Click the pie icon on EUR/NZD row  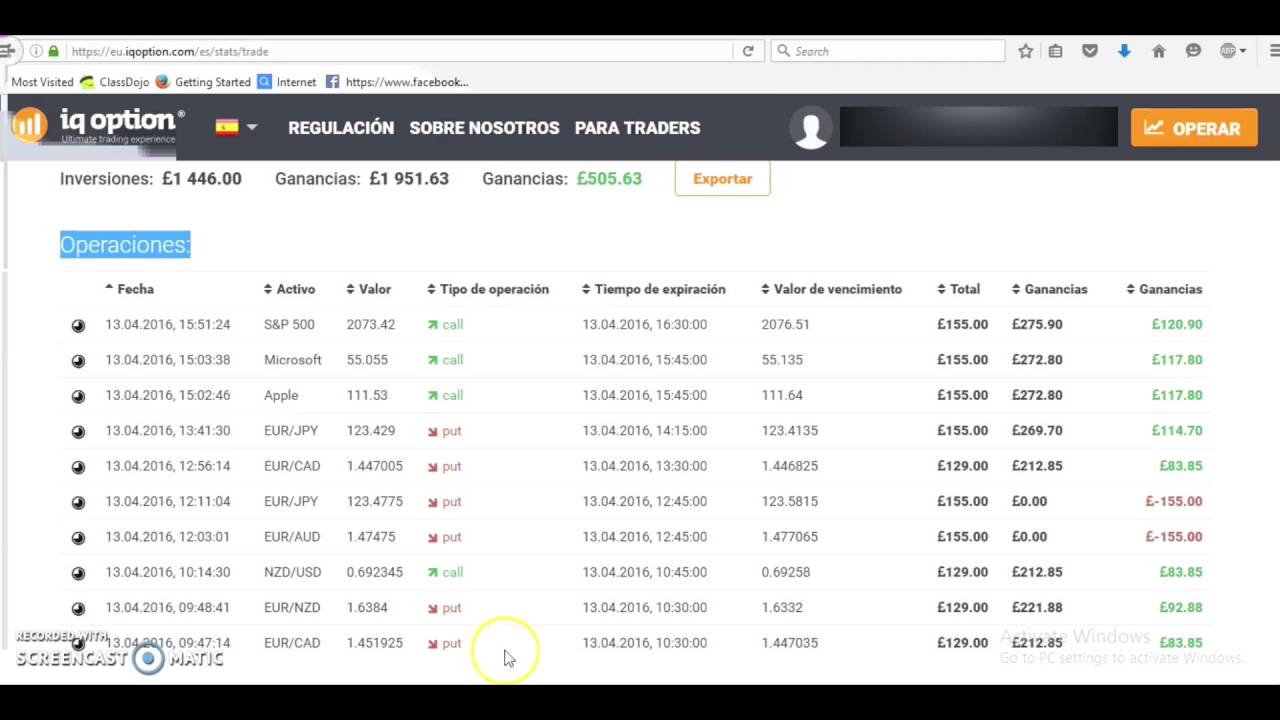pos(78,608)
